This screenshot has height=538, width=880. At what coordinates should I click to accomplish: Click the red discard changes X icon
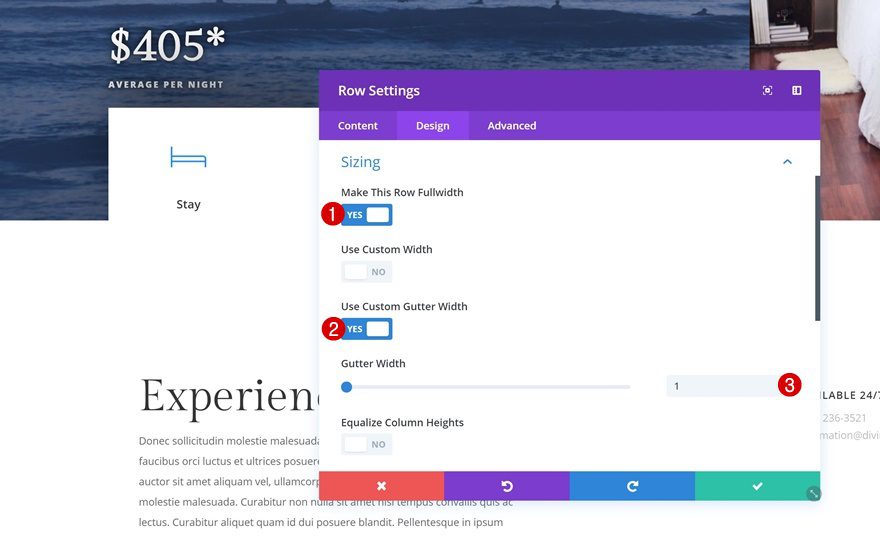pos(381,486)
